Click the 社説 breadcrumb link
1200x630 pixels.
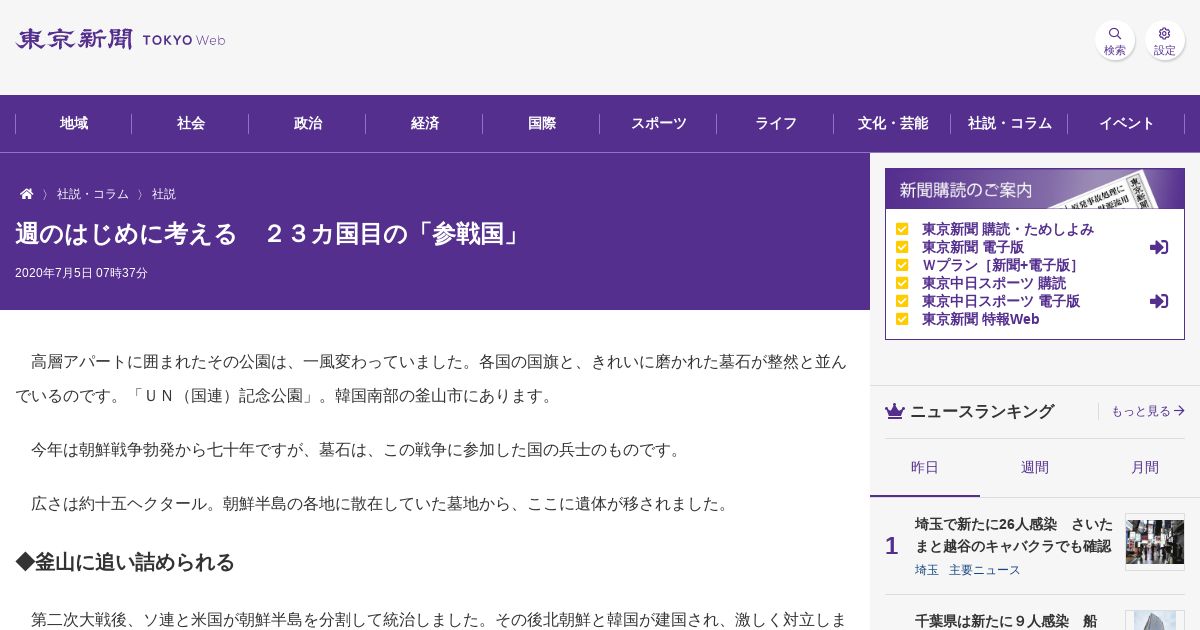pyautogui.click(x=164, y=194)
